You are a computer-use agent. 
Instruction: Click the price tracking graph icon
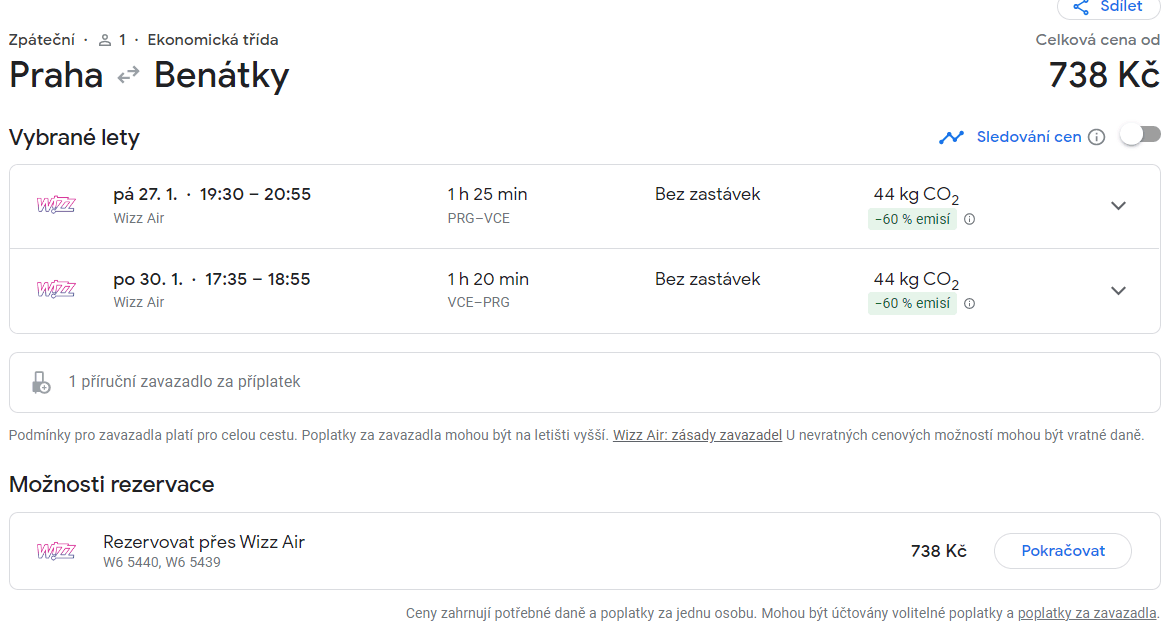[x=951, y=137]
